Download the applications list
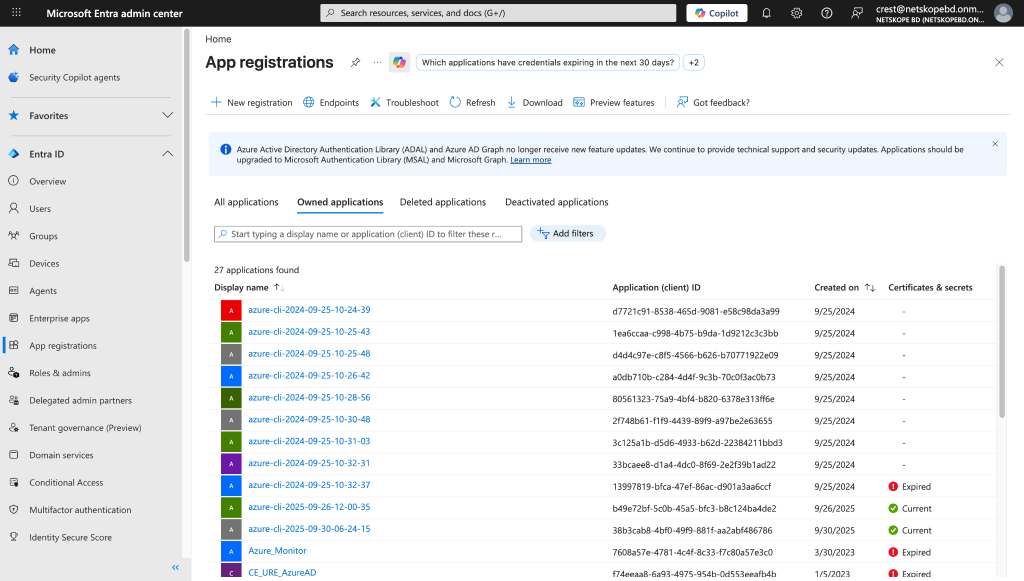This screenshot has height=581, width=1024. pos(535,102)
